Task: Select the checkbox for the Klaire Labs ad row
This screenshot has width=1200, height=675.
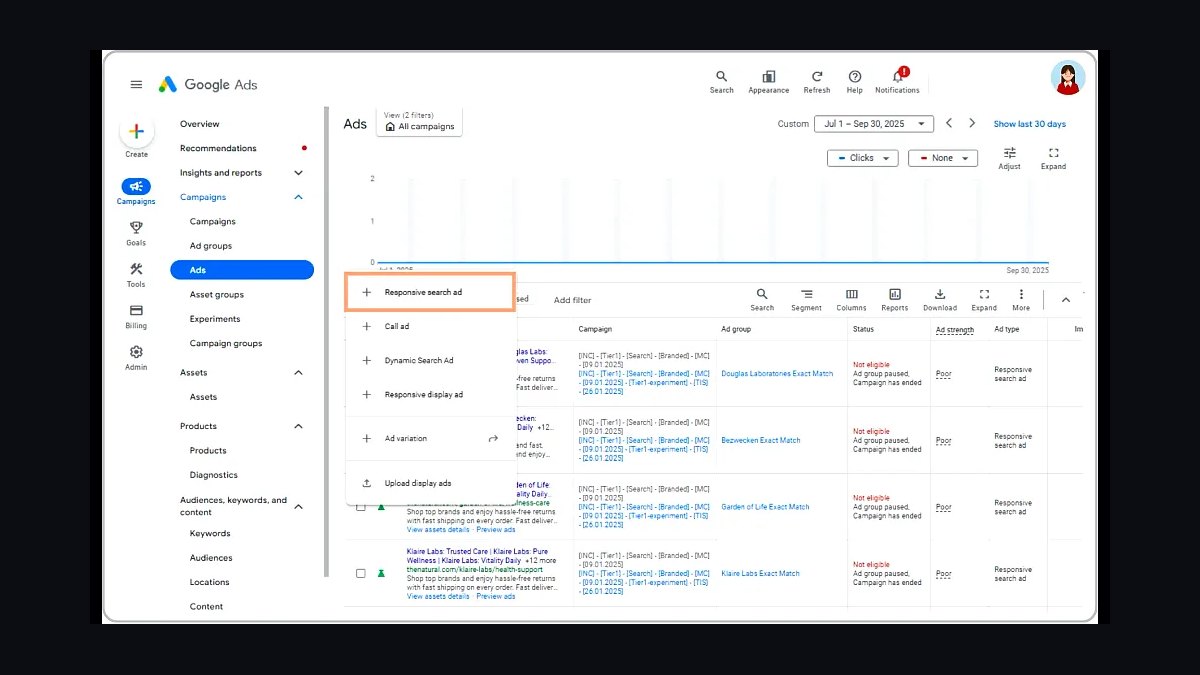Action: pos(361,573)
